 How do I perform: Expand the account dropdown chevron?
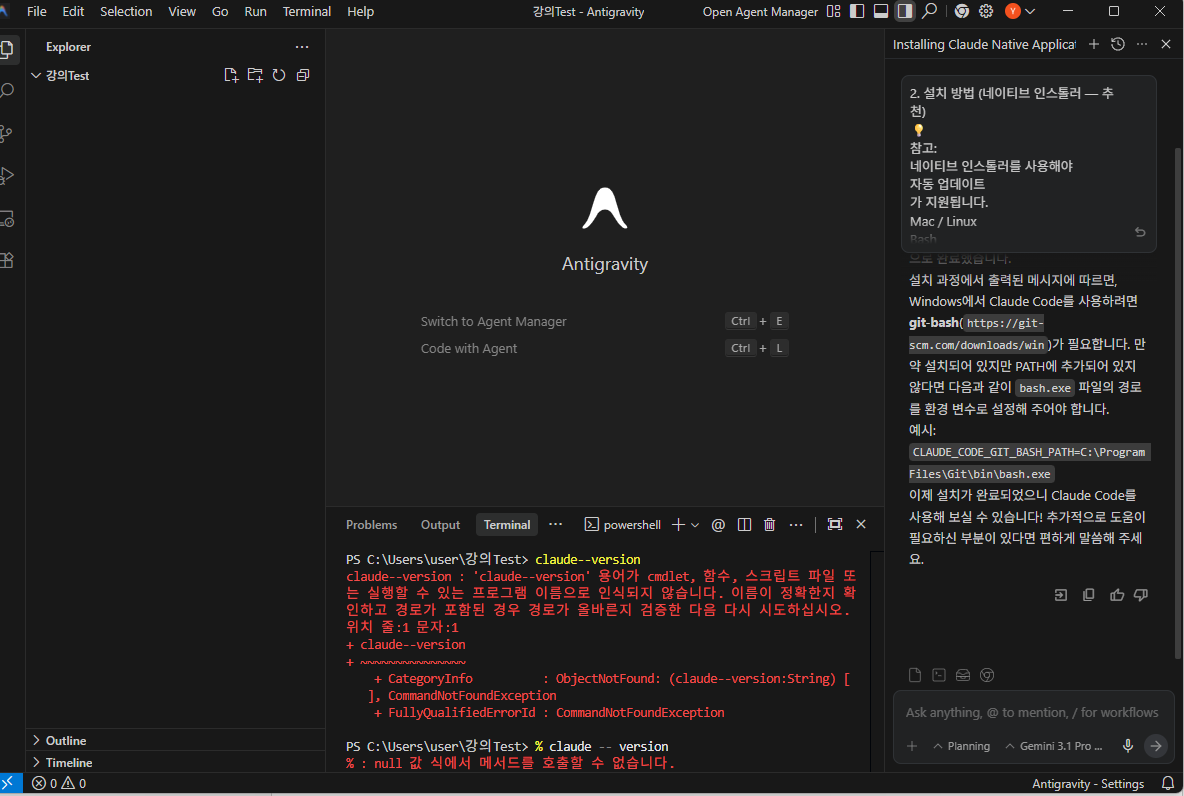coord(1030,11)
